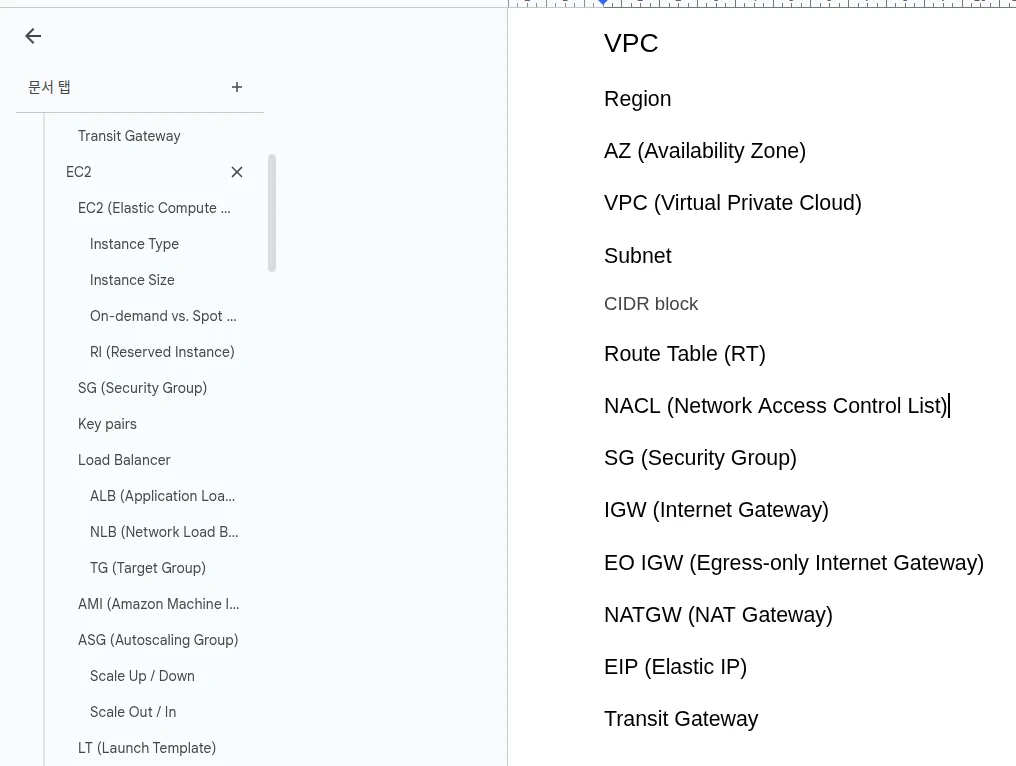The height and width of the screenshot is (766, 1016).
Task: Navigate to RI (Reserved Instance) heading
Action: tap(162, 352)
